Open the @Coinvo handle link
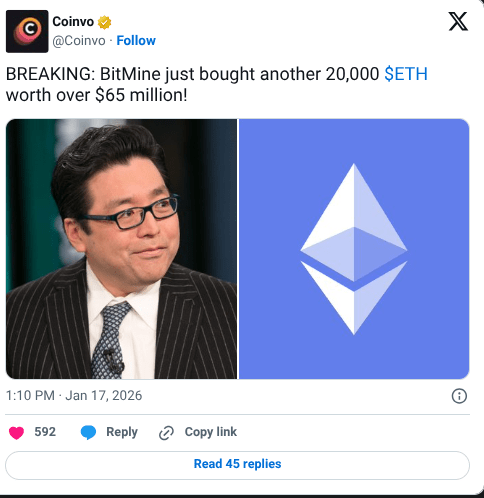This screenshot has height=498, width=484. point(79,41)
